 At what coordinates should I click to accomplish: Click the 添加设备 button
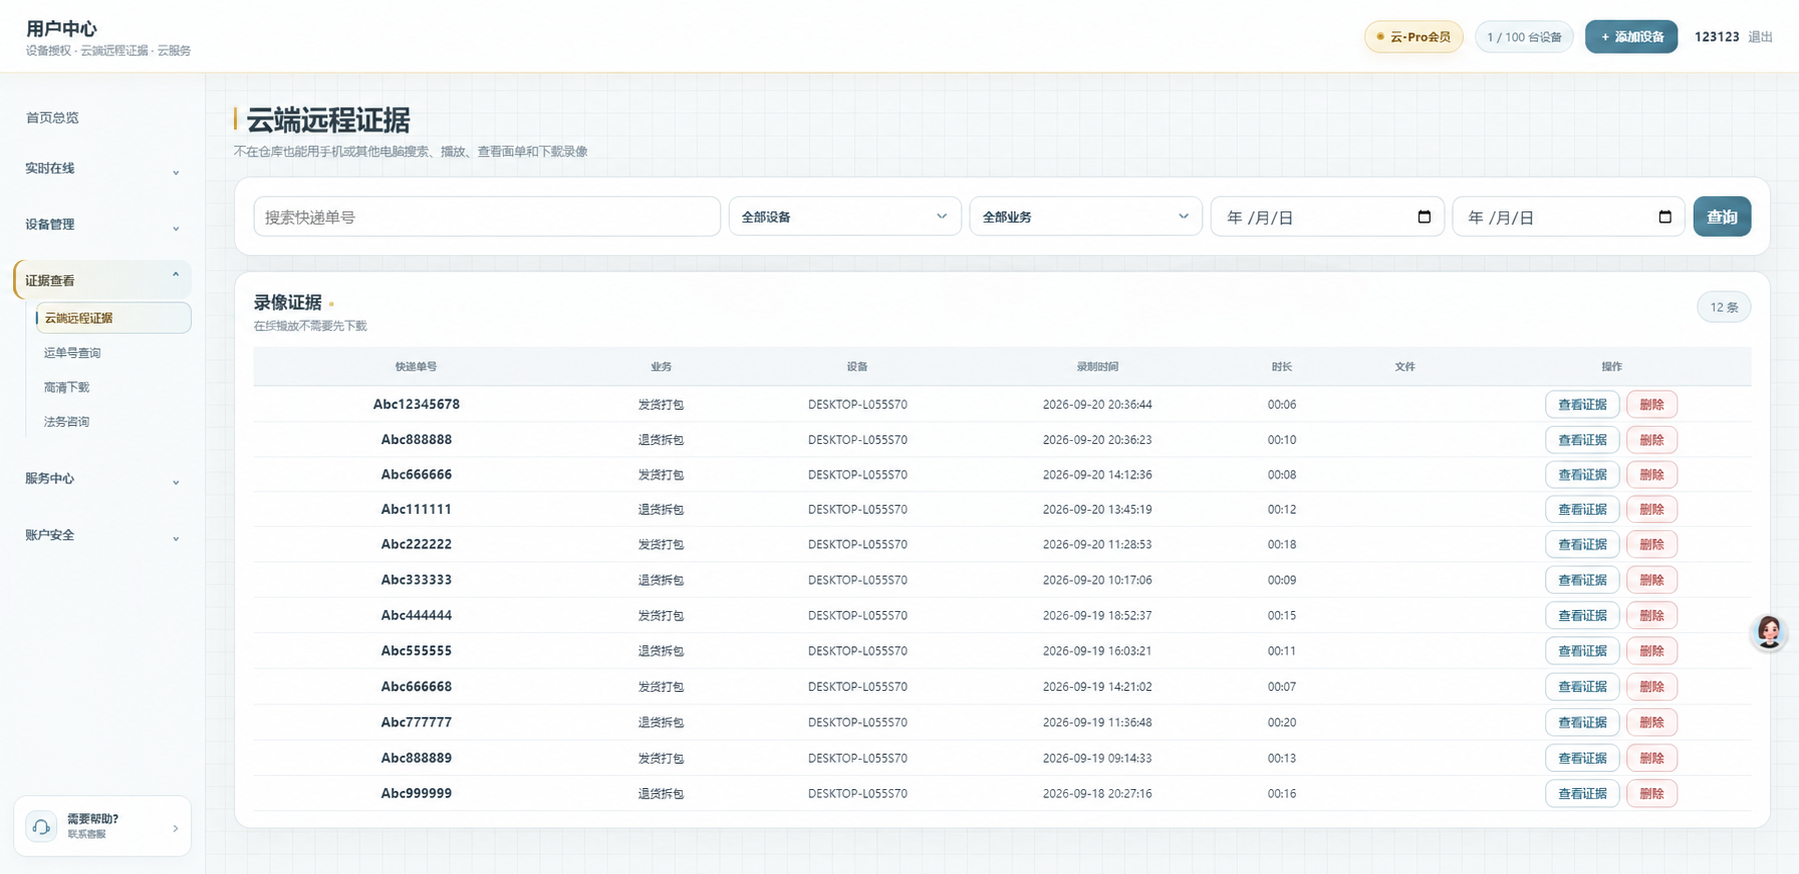[x=1631, y=37]
